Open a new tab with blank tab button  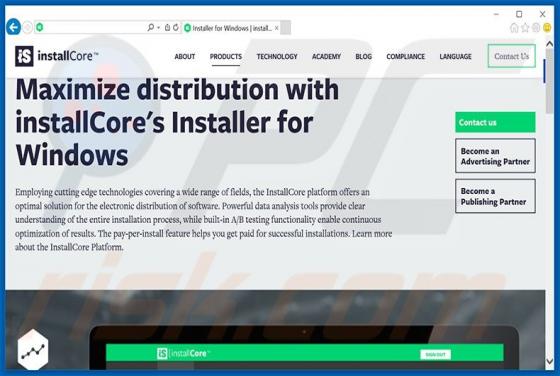pos(285,28)
